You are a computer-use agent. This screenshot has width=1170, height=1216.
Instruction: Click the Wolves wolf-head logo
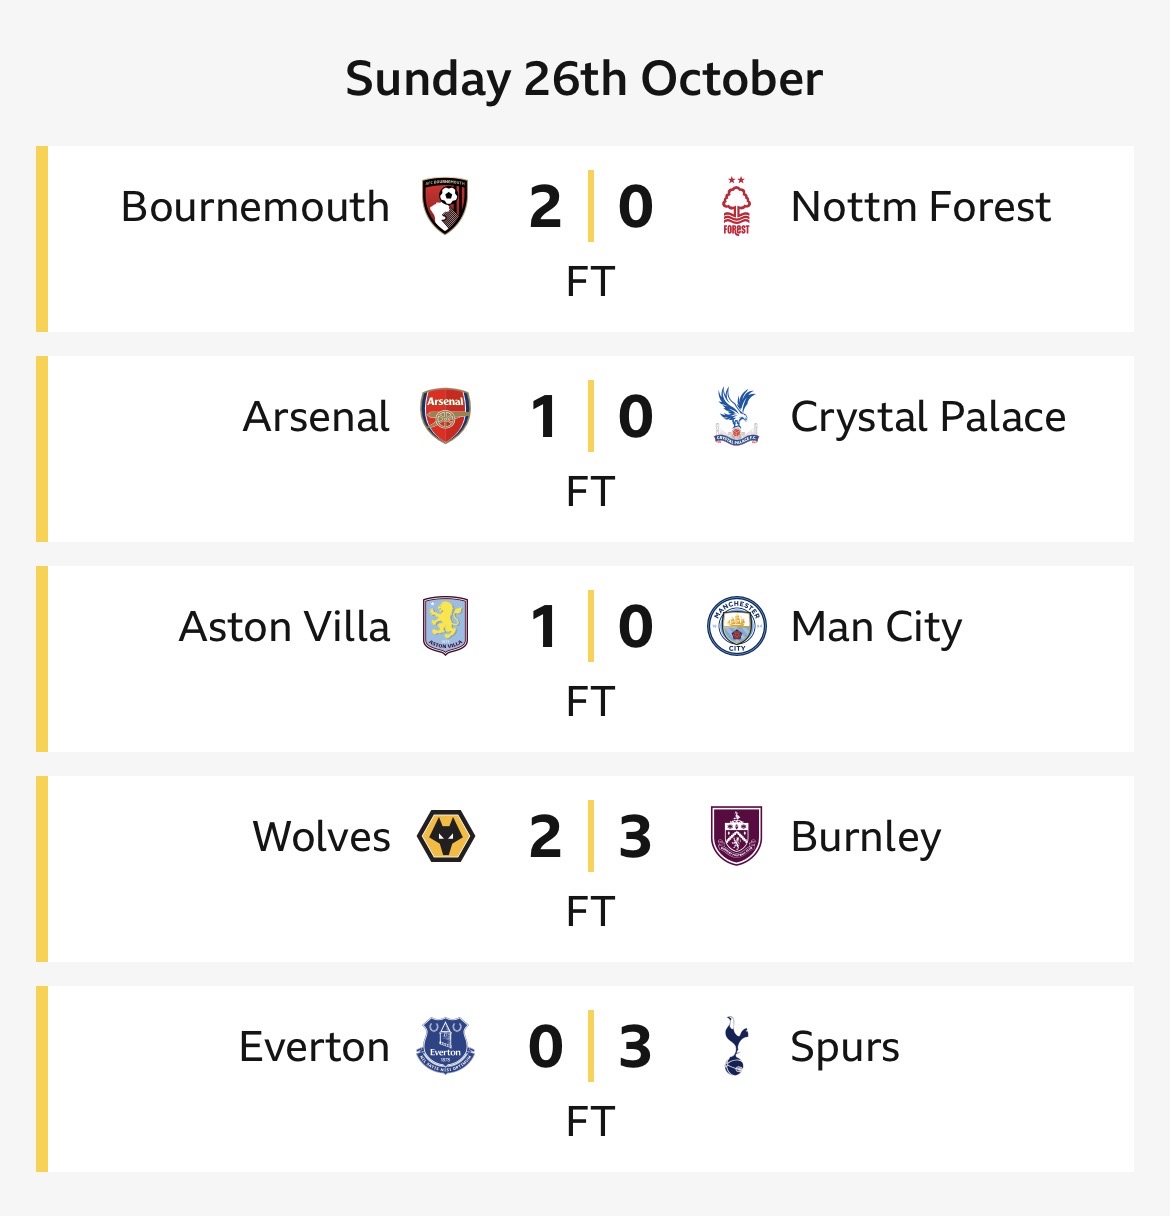[445, 837]
